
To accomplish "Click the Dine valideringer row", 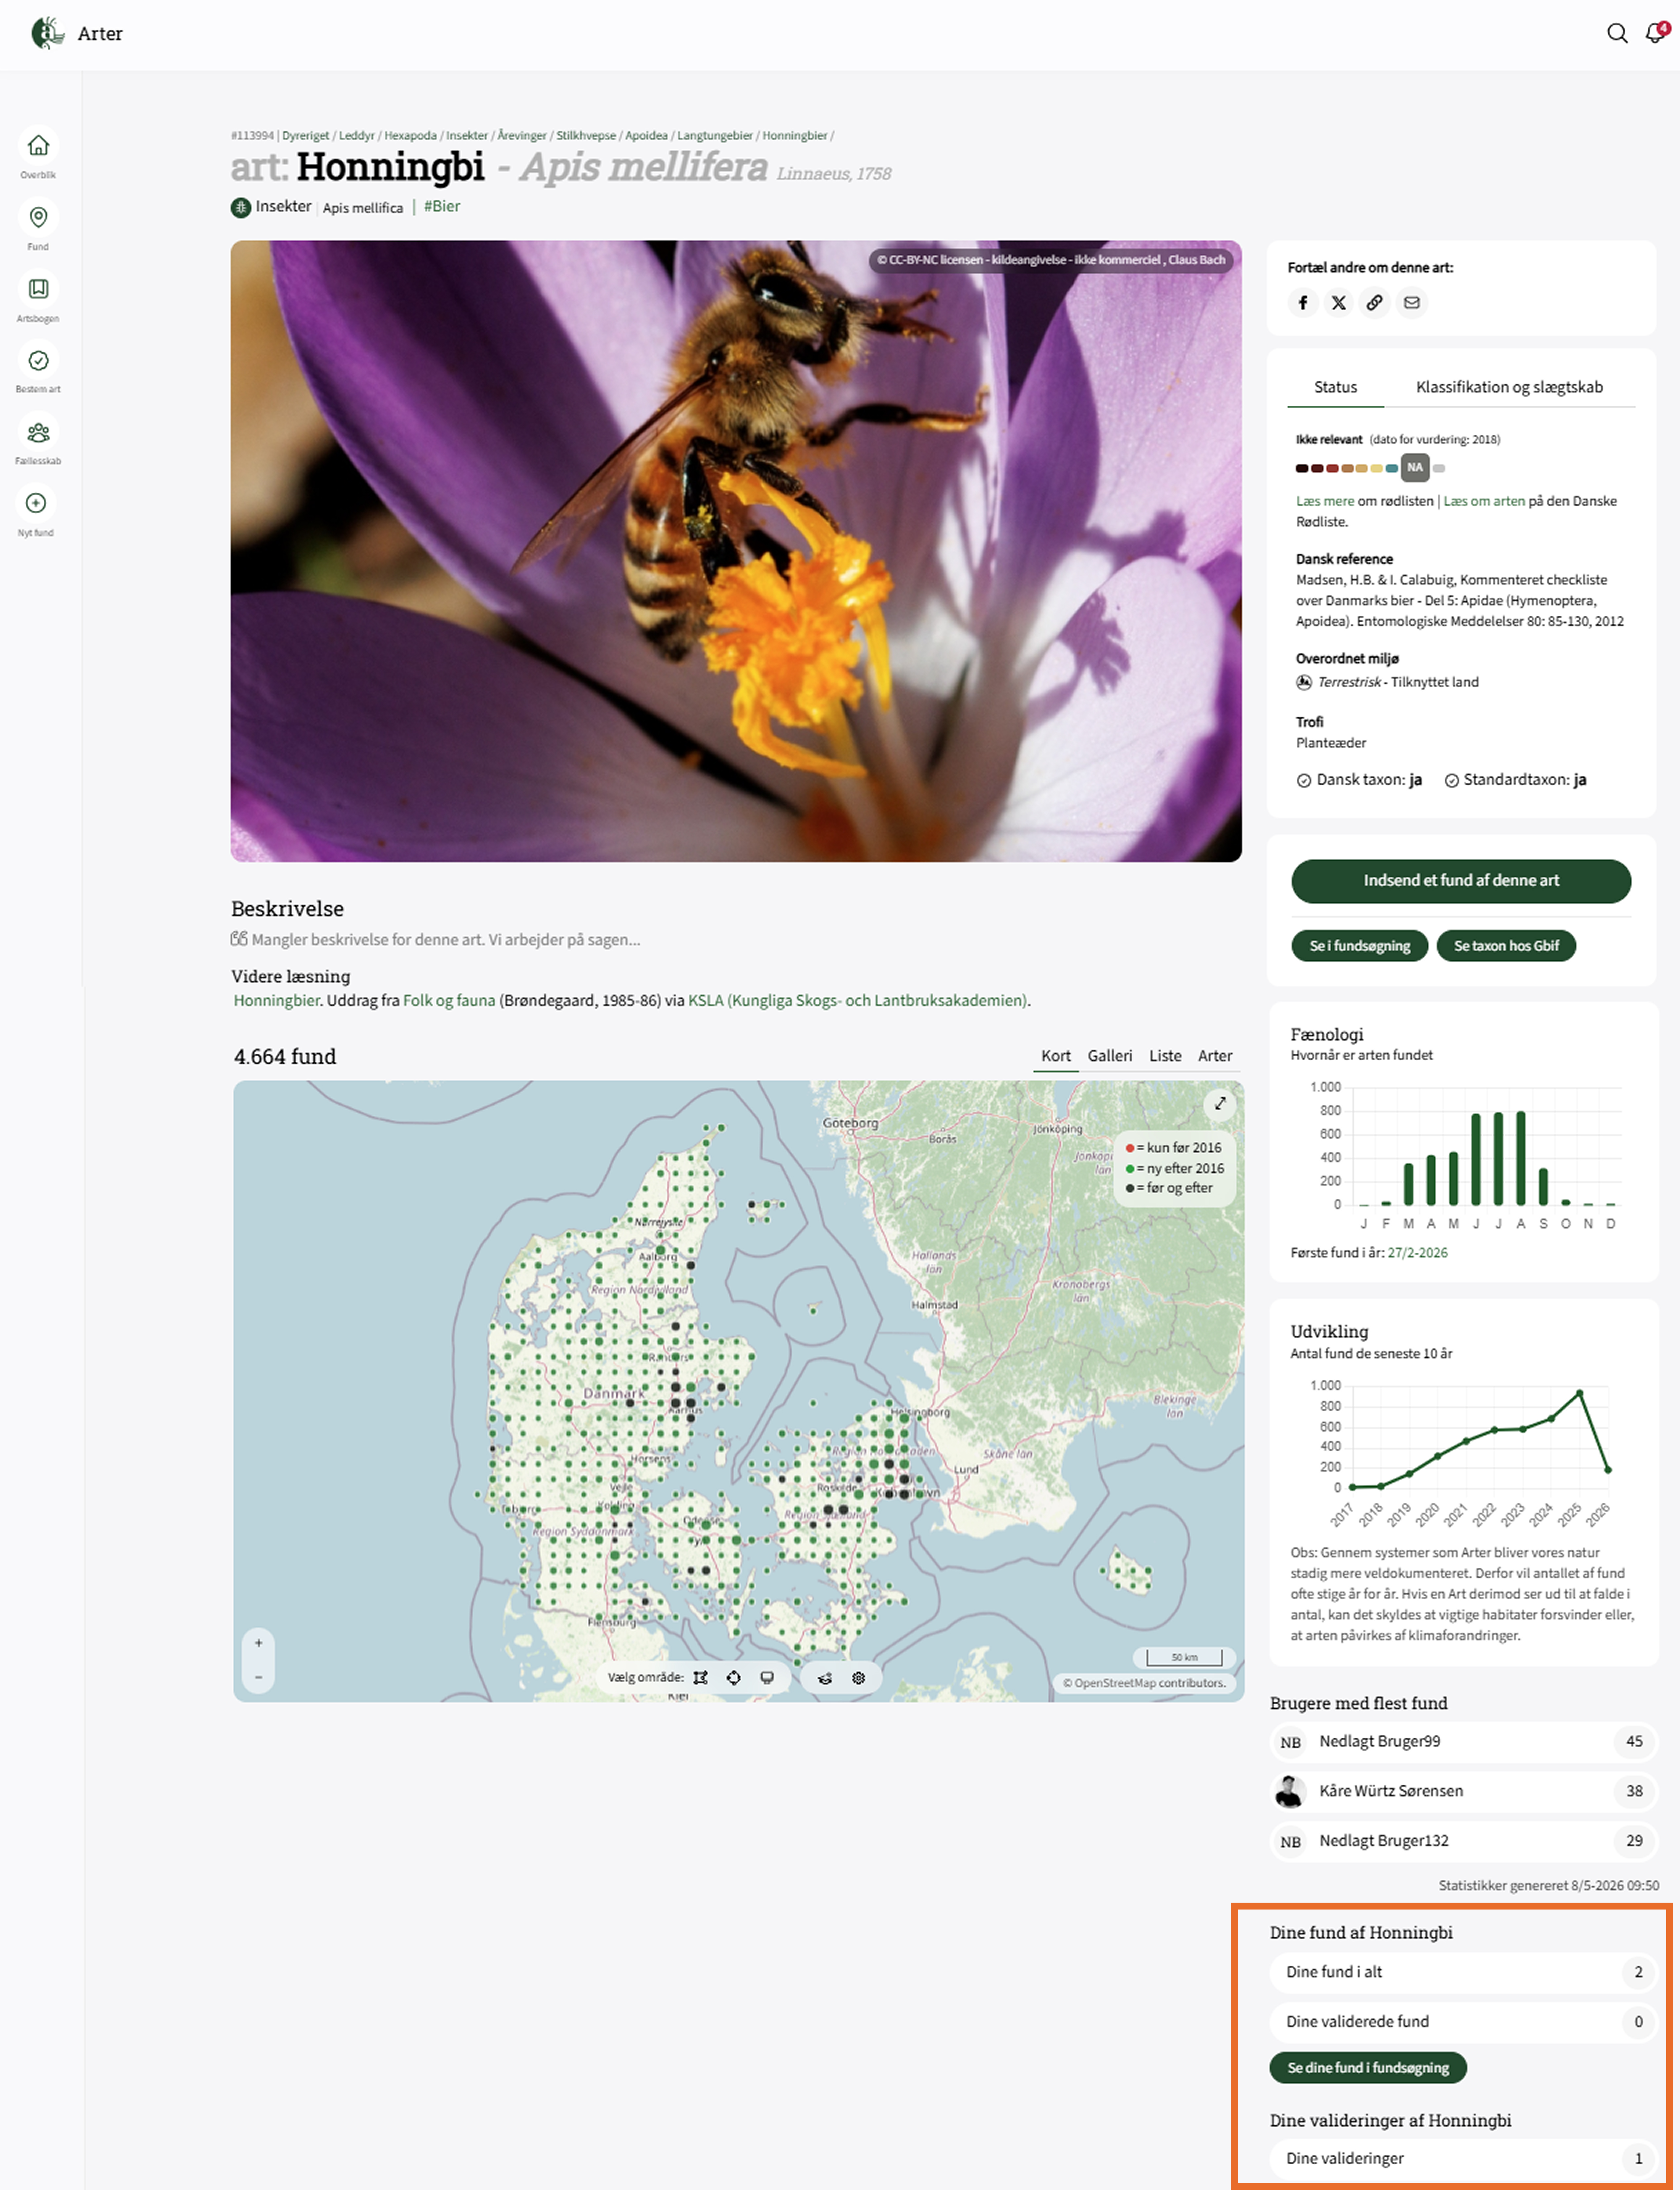I will point(1464,2159).
